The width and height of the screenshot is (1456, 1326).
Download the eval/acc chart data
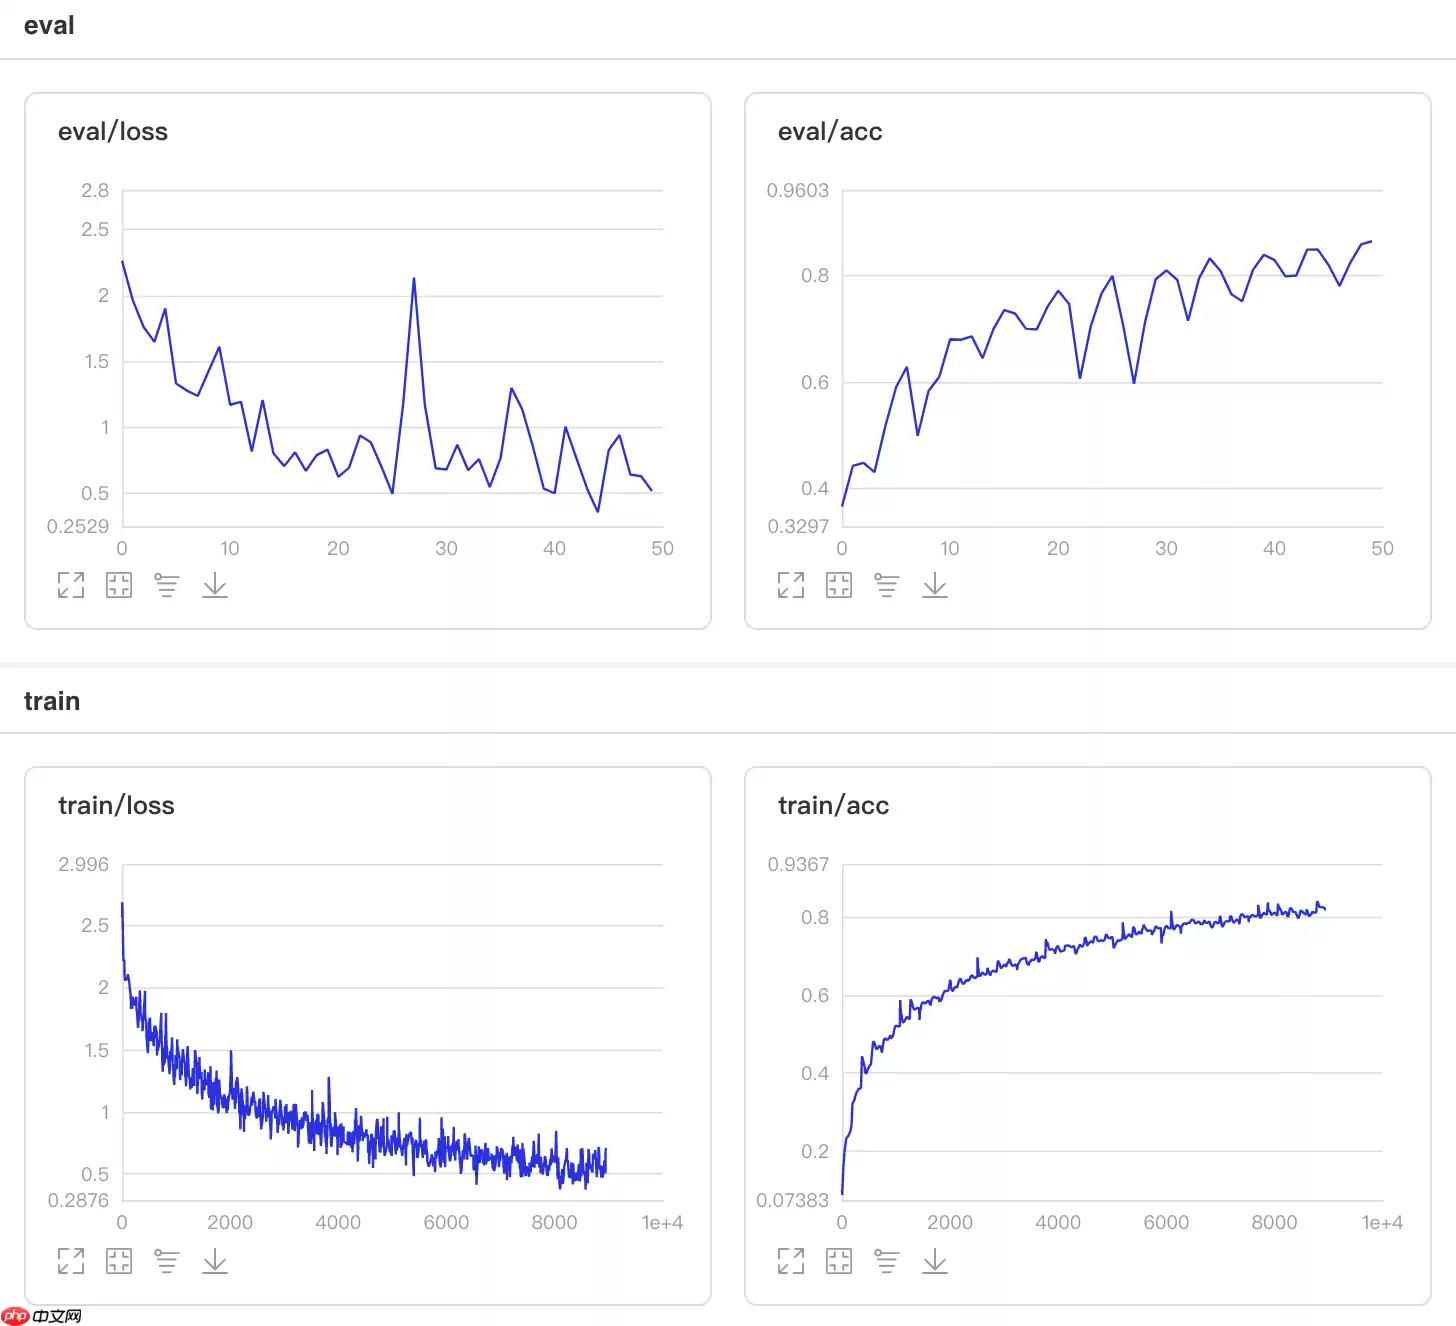(x=935, y=585)
